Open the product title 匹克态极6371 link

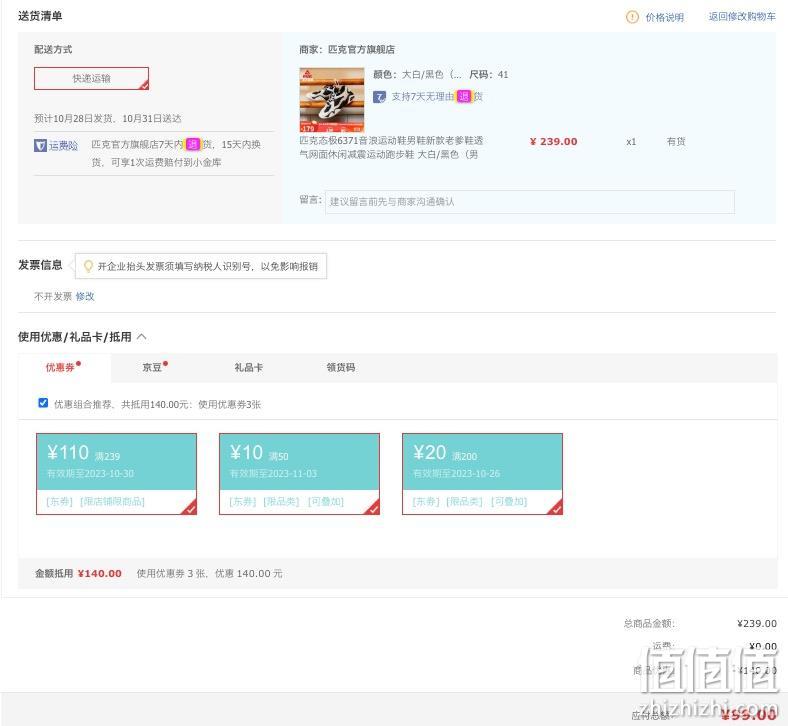pyautogui.click(x=391, y=148)
